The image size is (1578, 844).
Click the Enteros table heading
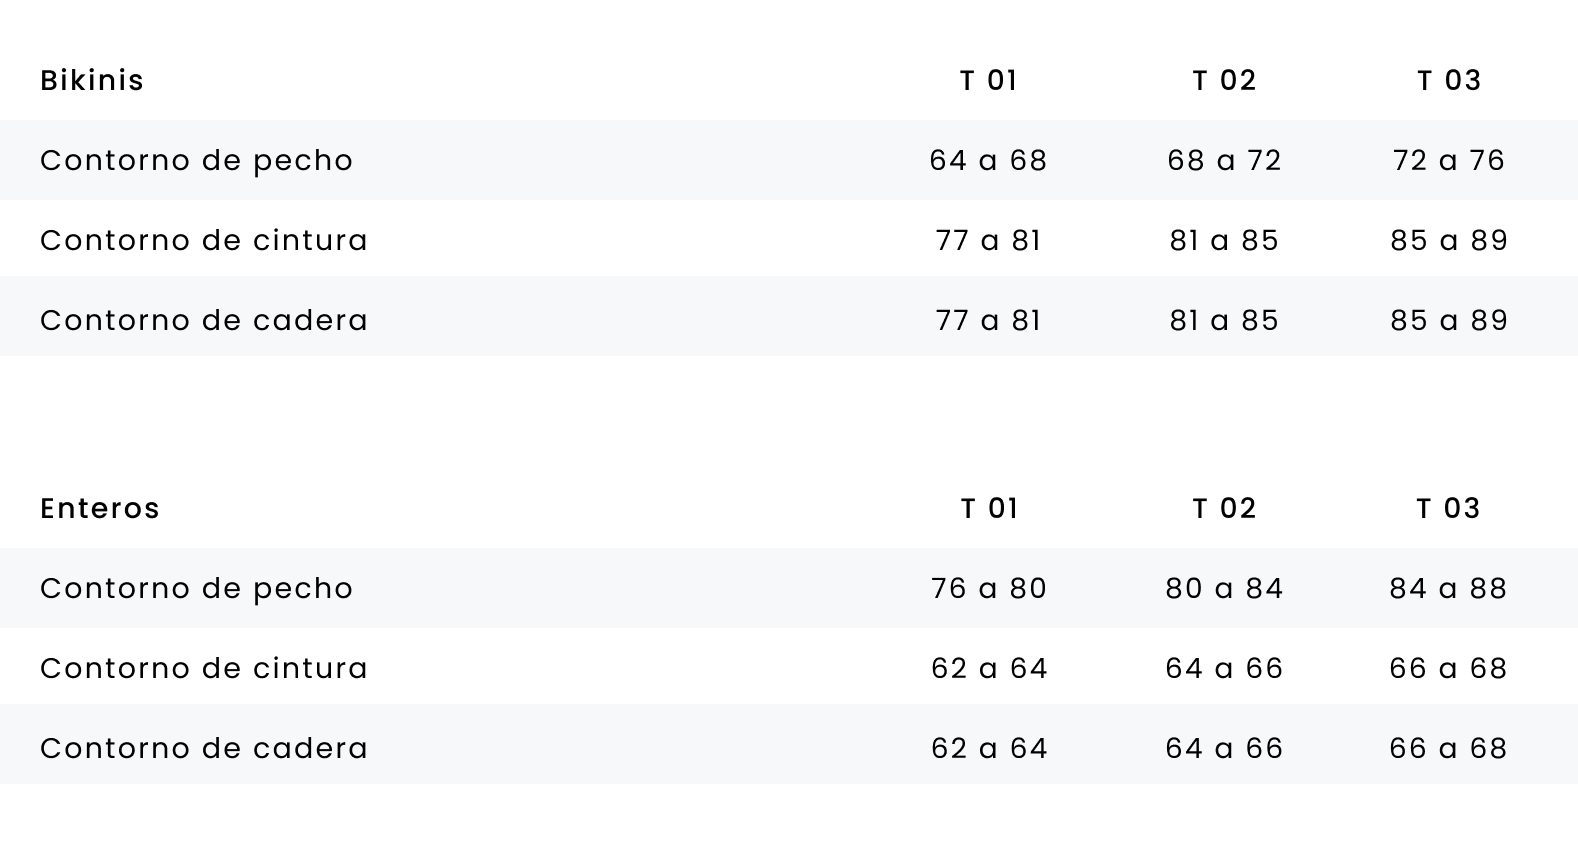tap(100, 508)
